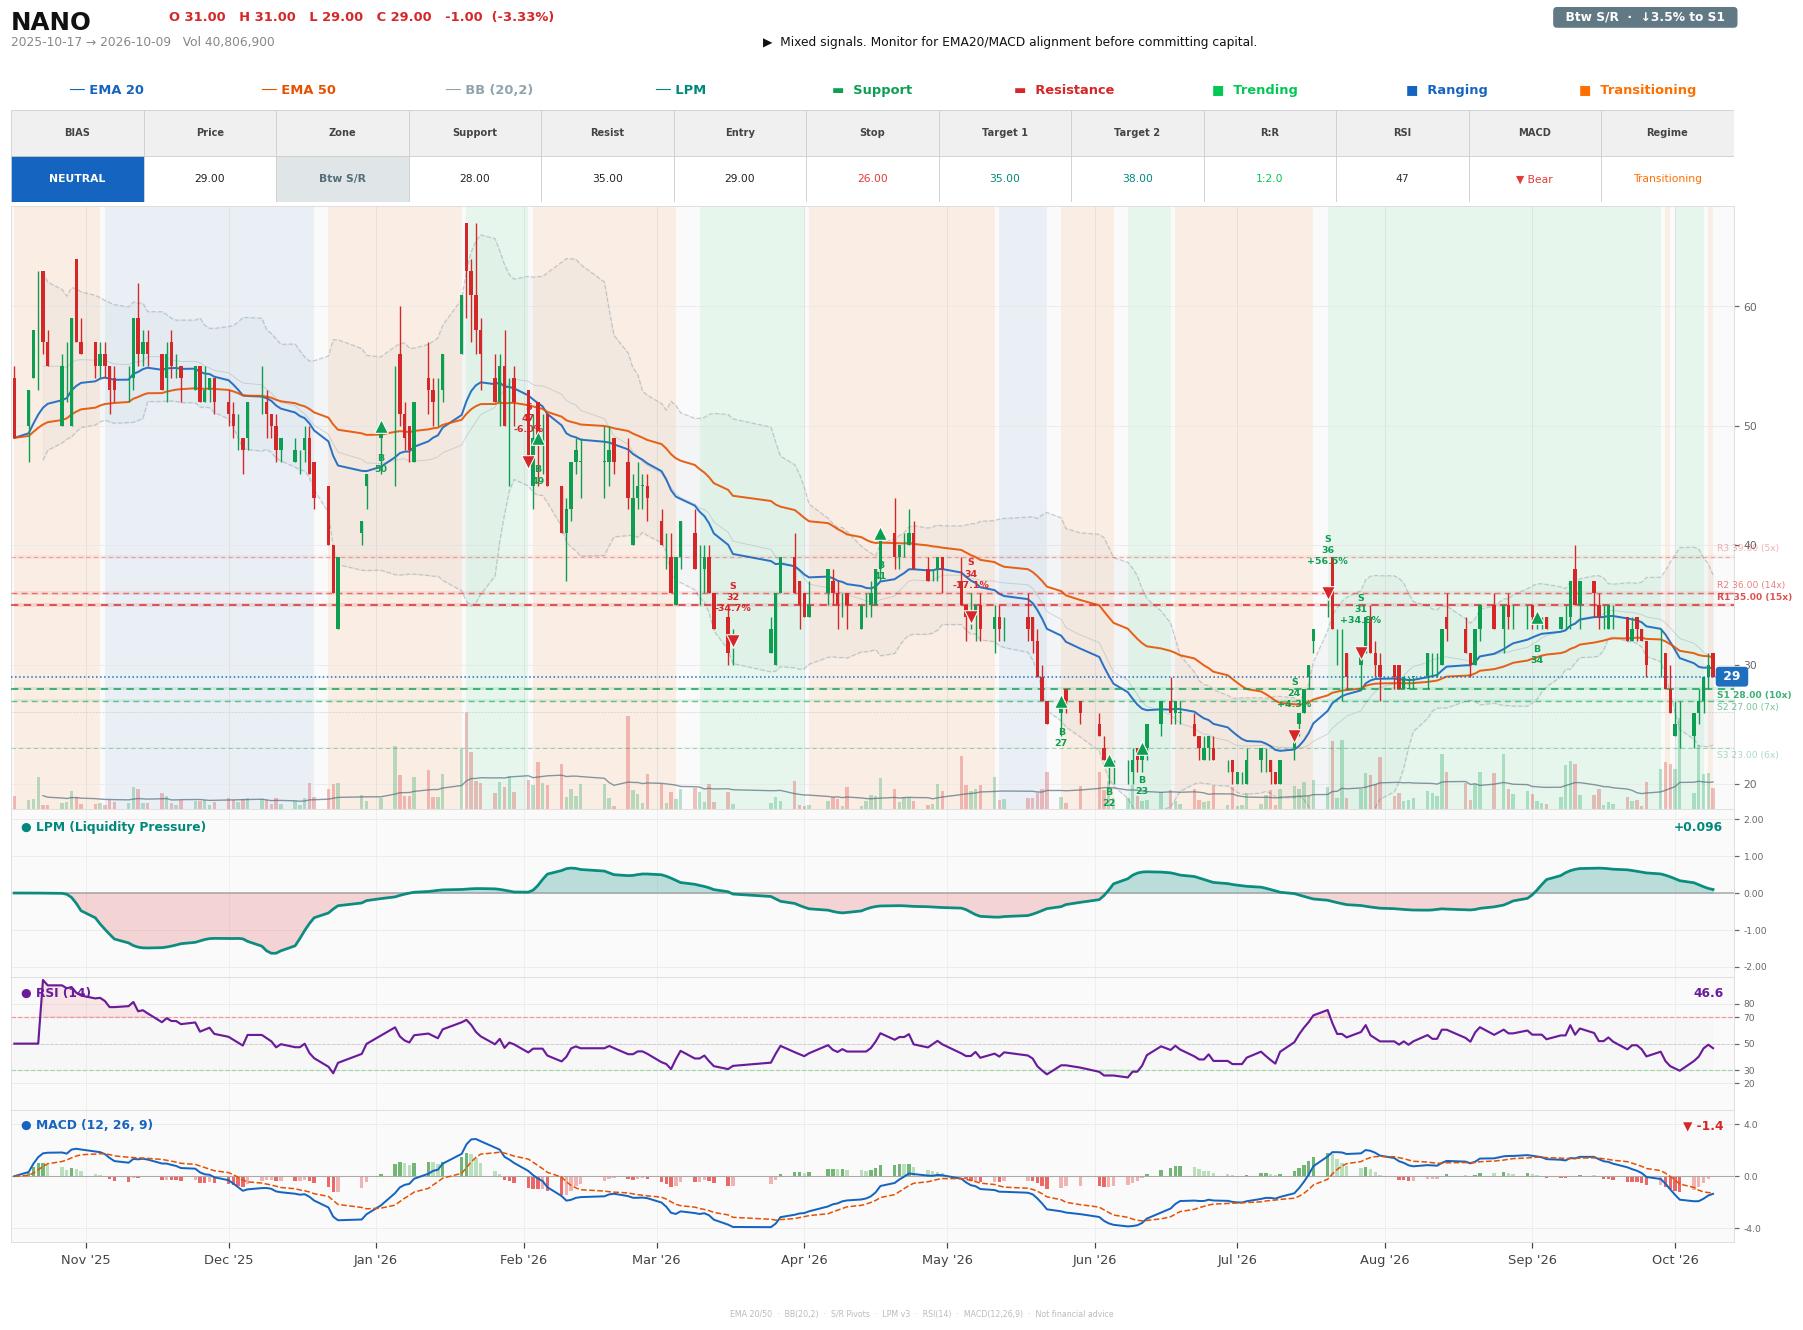Click the R1 35.00 (15x) resistance label
Image resolution: width=1803 pixels, height=1330 pixels.
1754,597
